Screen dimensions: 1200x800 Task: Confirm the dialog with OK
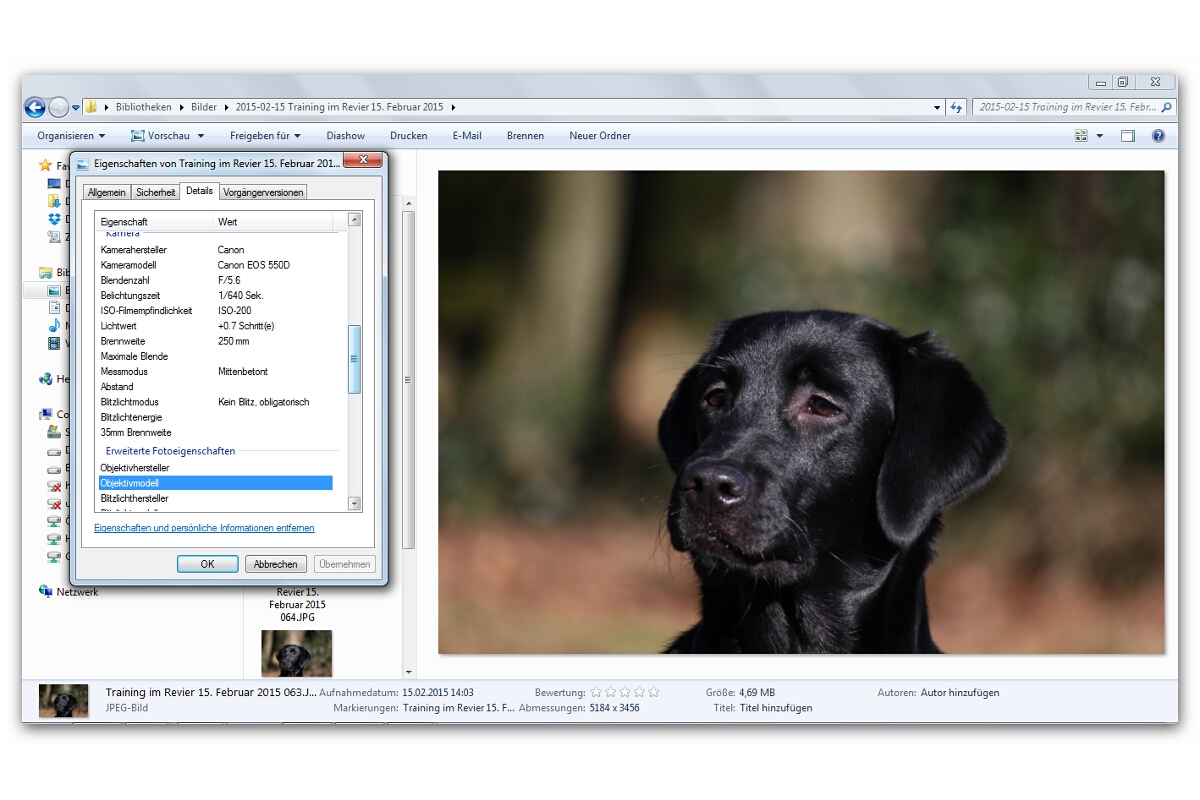[x=207, y=564]
